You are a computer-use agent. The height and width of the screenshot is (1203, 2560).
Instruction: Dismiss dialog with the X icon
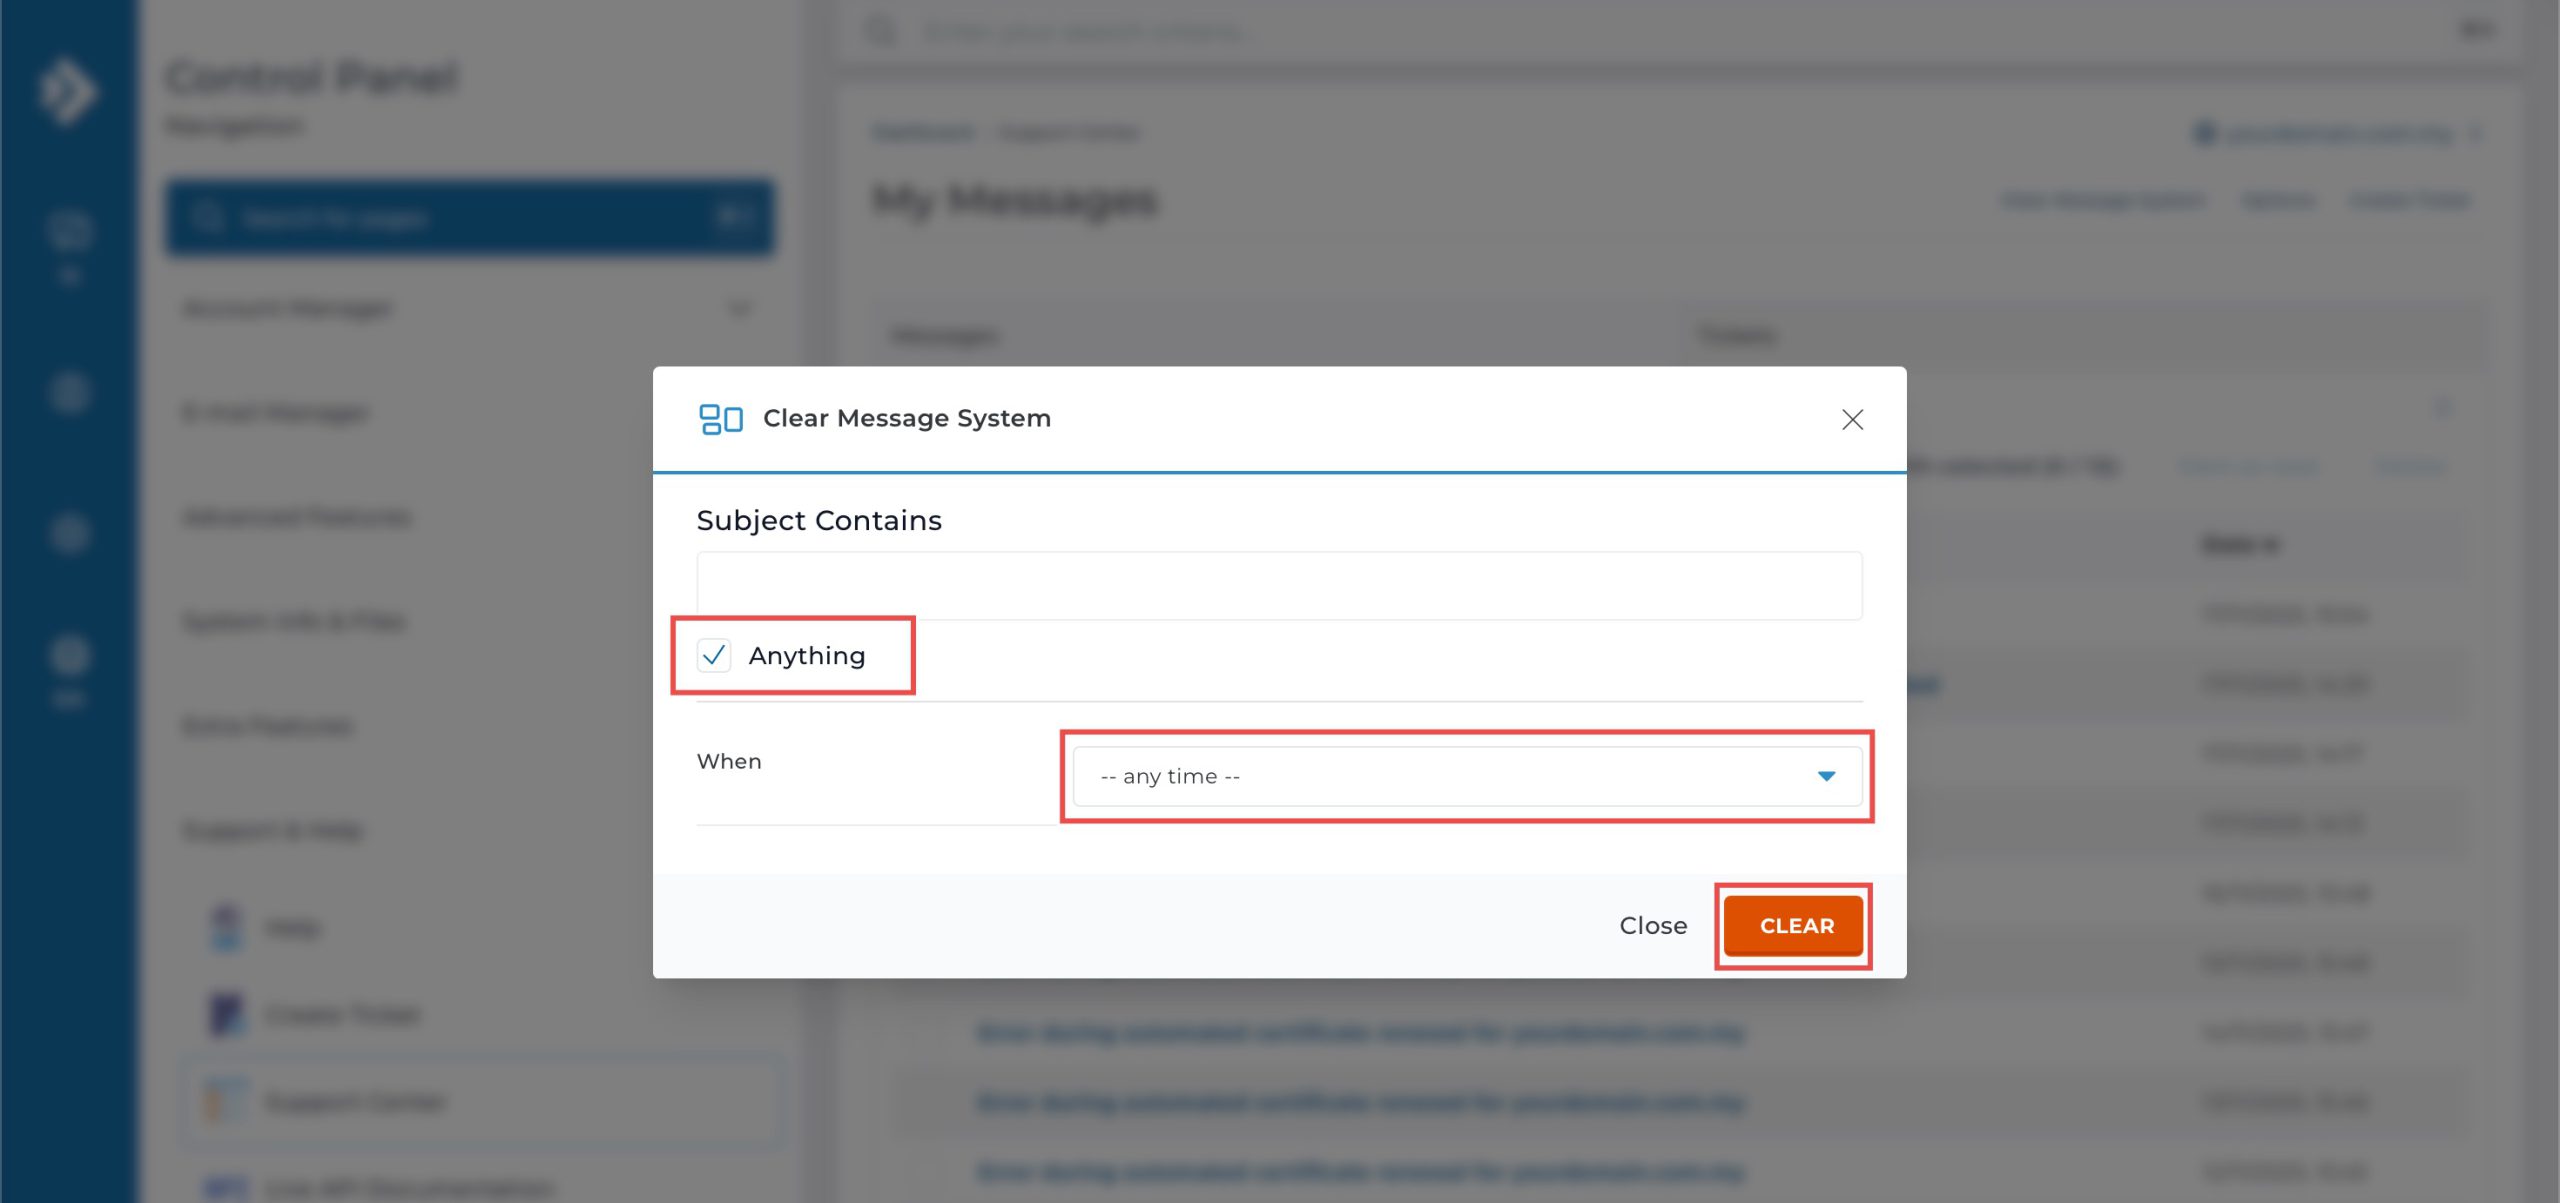coord(1852,420)
